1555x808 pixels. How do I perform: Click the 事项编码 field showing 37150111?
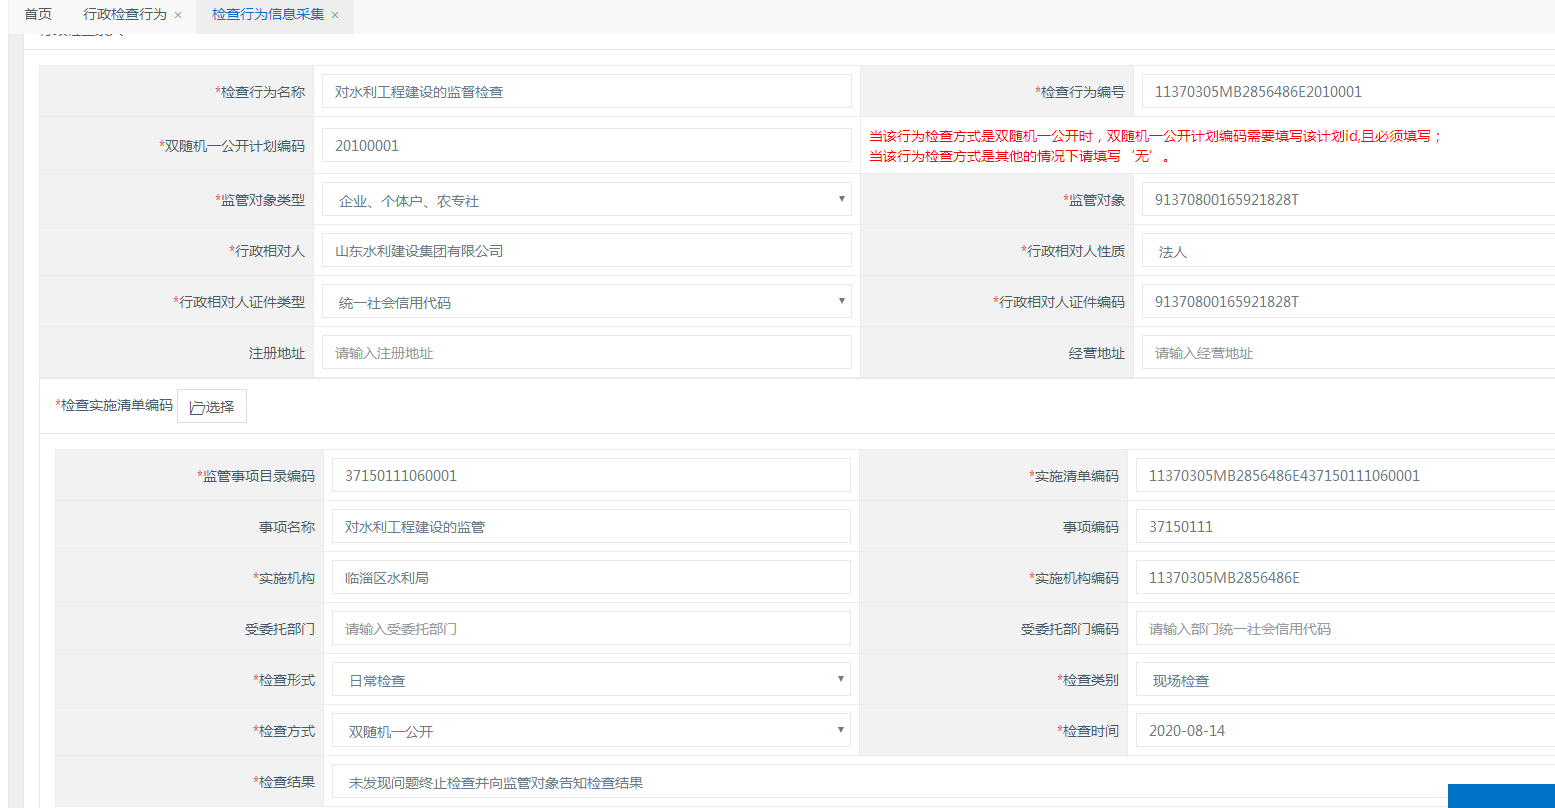click(x=1345, y=526)
